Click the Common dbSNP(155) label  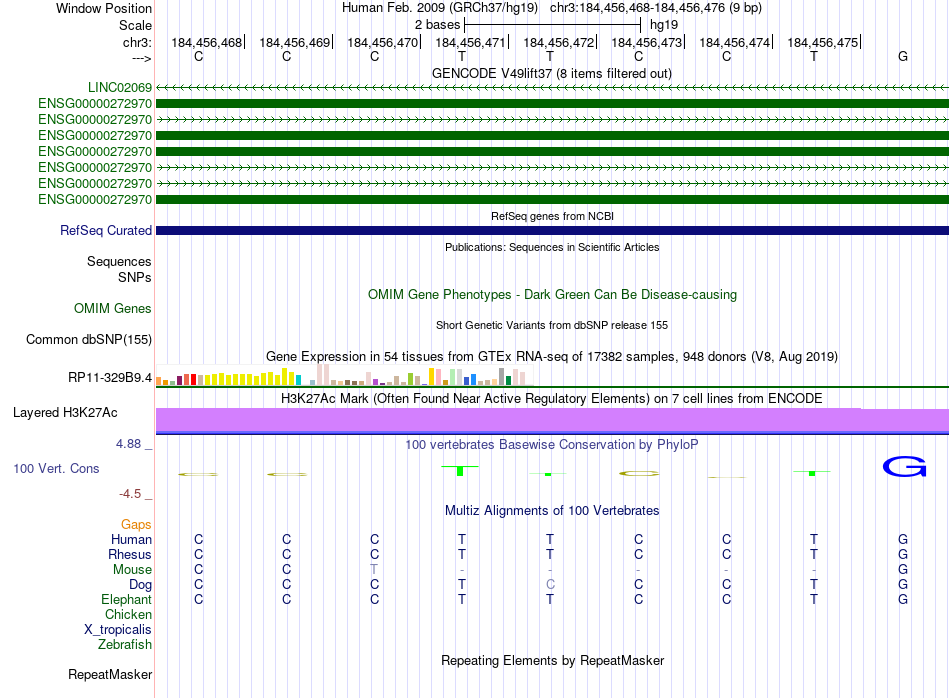[89, 339]
